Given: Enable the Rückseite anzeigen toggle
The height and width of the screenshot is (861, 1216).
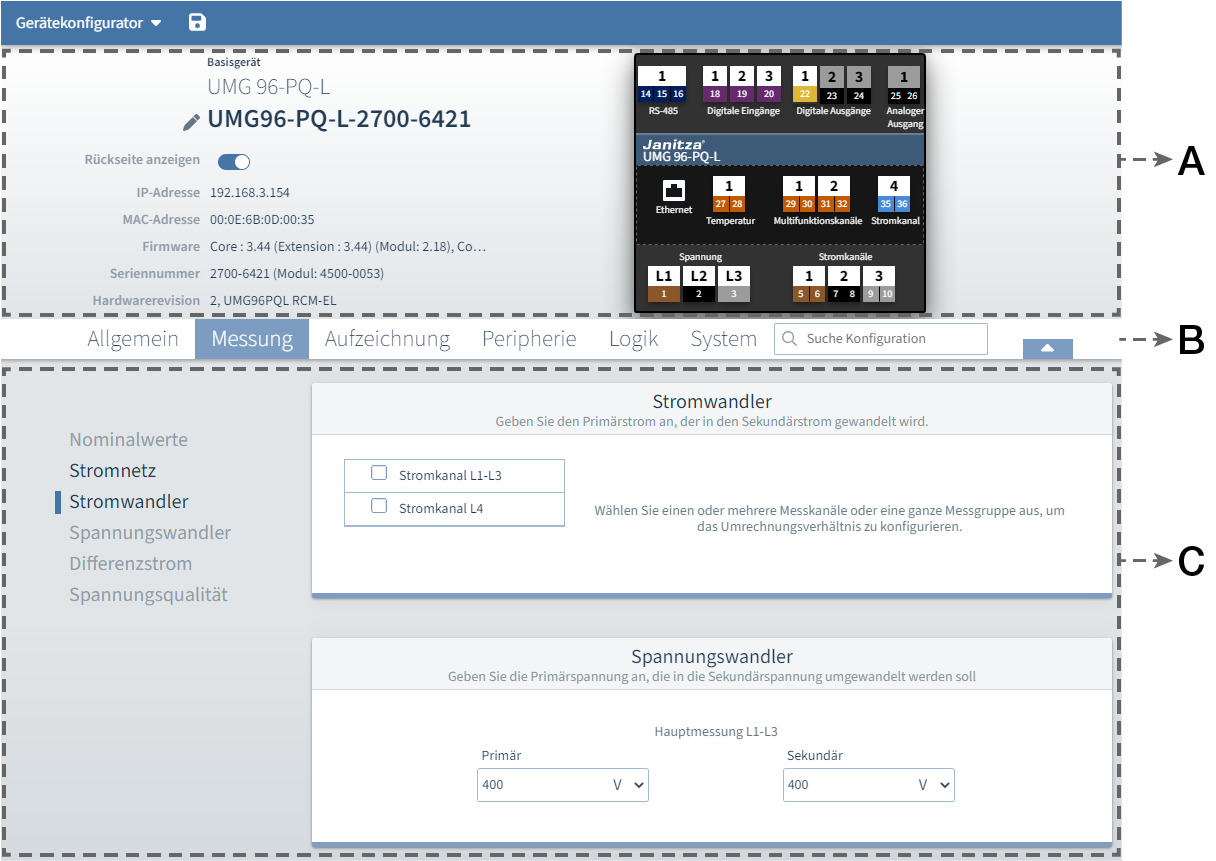Looking at the screenshot, I should point(233,161).
